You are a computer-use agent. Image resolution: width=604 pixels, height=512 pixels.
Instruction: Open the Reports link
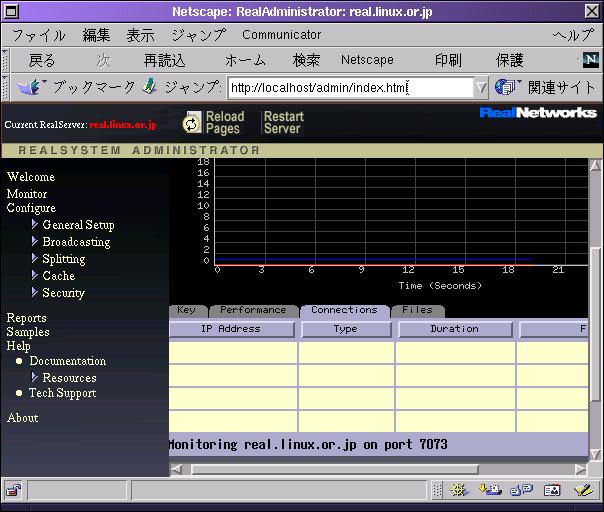27,318
